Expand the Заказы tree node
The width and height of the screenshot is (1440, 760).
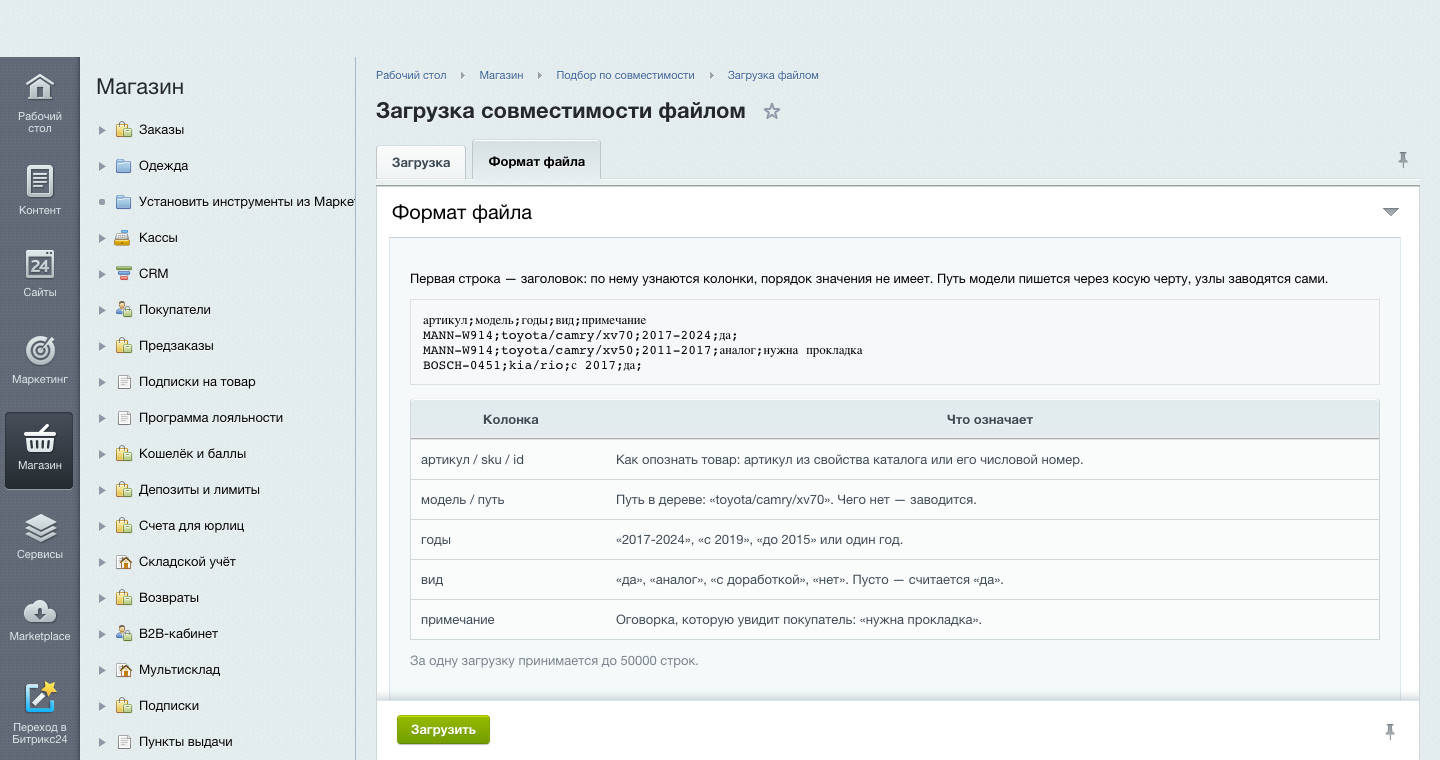102,130
